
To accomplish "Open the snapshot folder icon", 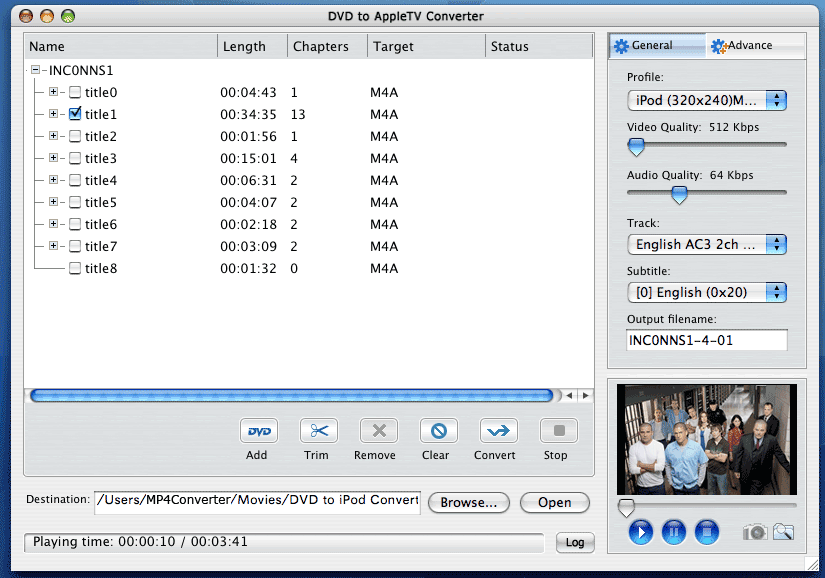I will pyautogui.click(x=783, y=532).
